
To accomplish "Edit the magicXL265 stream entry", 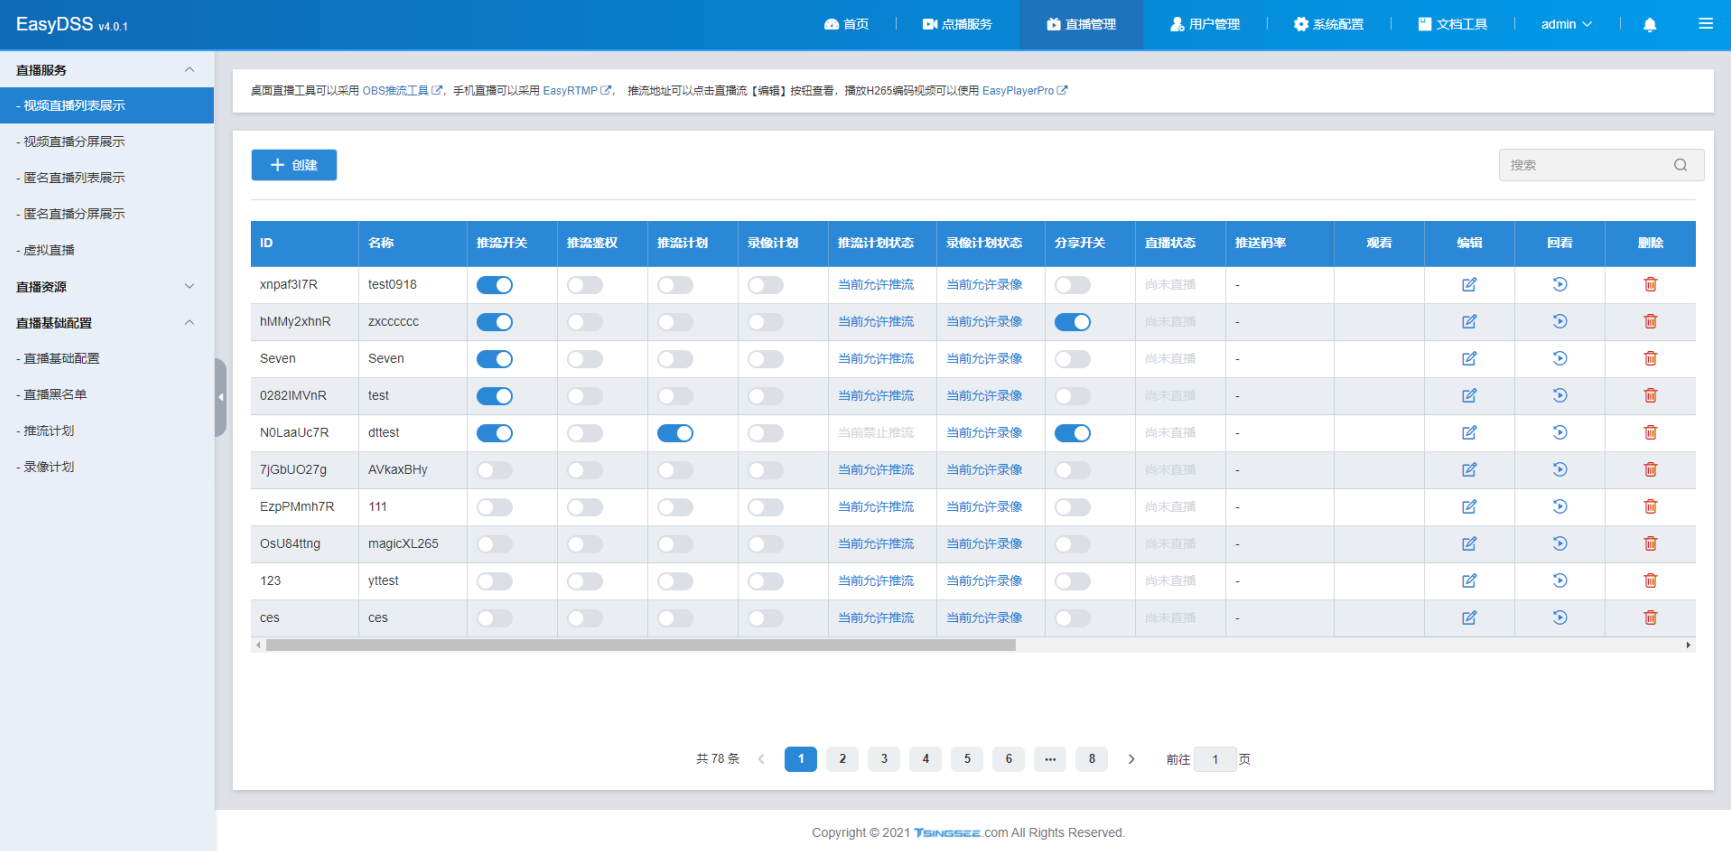I will (1469, 544).
